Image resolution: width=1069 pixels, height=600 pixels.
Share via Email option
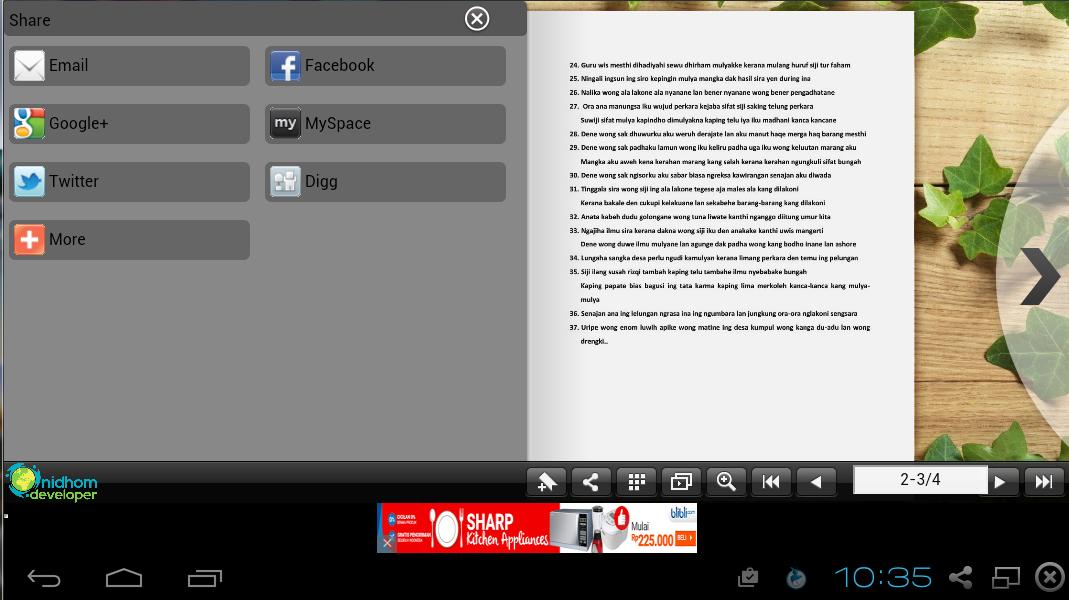click(130, 65)
